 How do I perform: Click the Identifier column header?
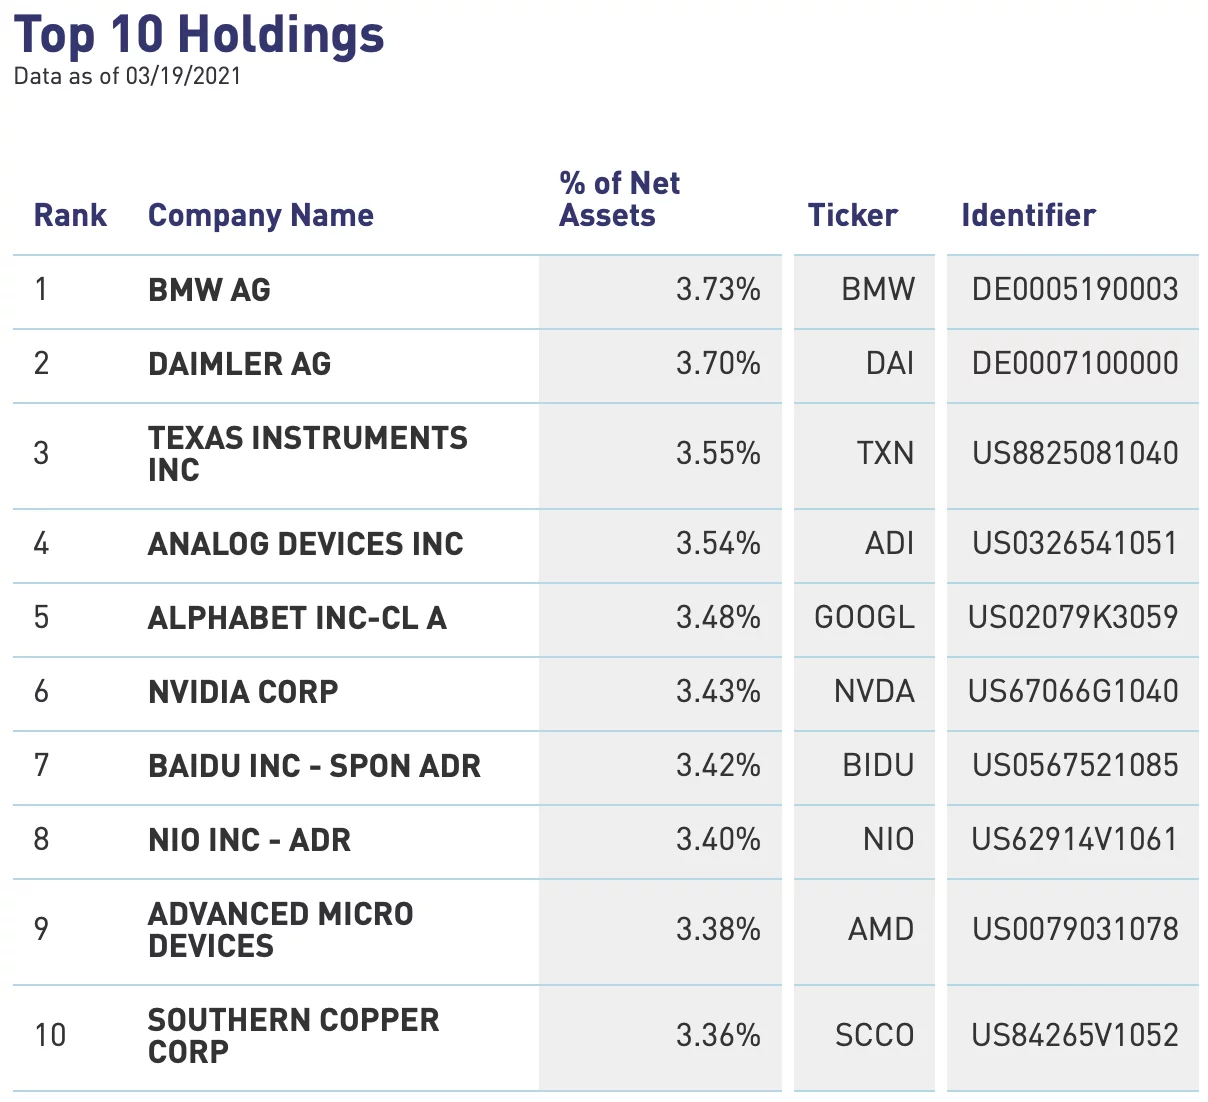point(1028,215)
